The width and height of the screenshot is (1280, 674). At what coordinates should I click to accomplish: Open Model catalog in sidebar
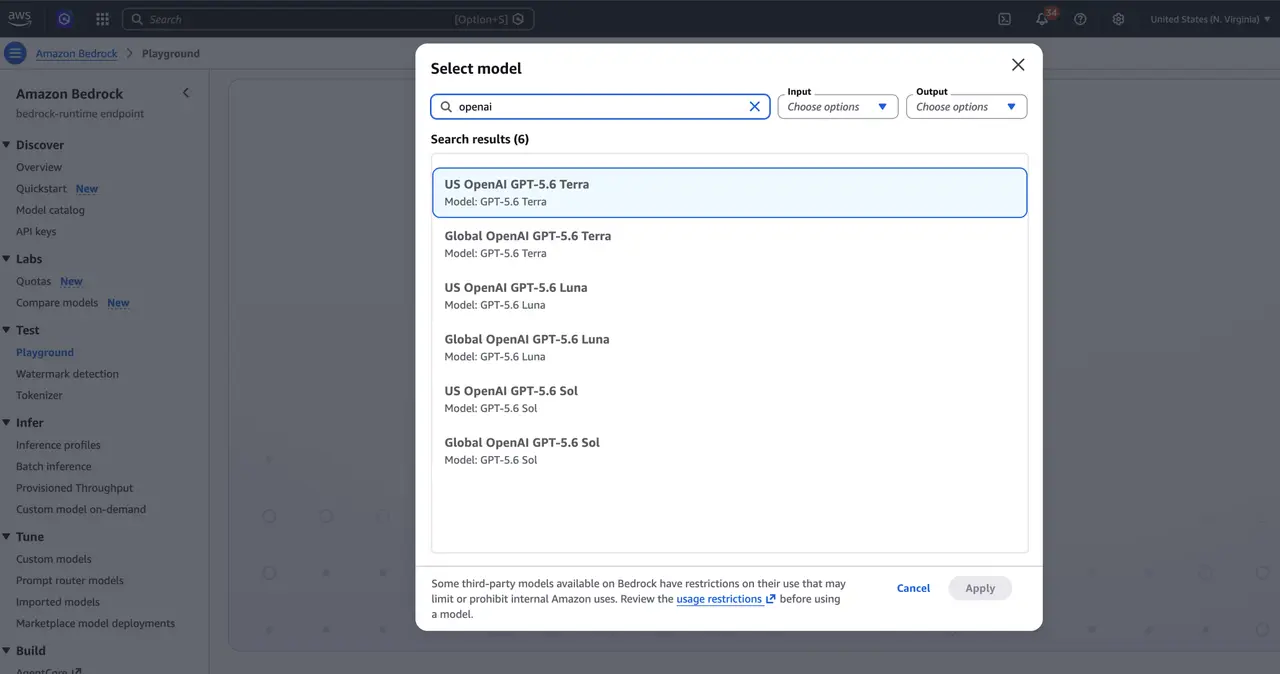tap(50, 210)
